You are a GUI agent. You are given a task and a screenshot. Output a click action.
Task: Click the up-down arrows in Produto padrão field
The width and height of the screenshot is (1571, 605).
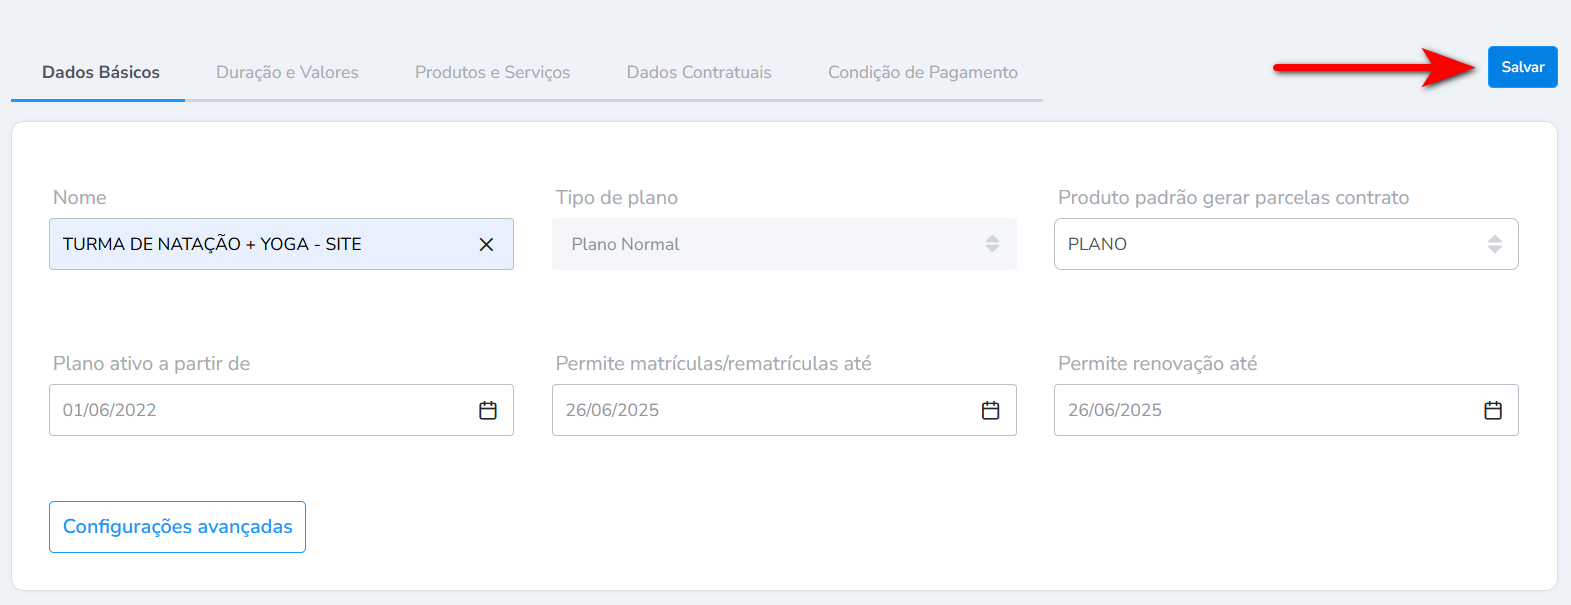tap(1494, 244)
